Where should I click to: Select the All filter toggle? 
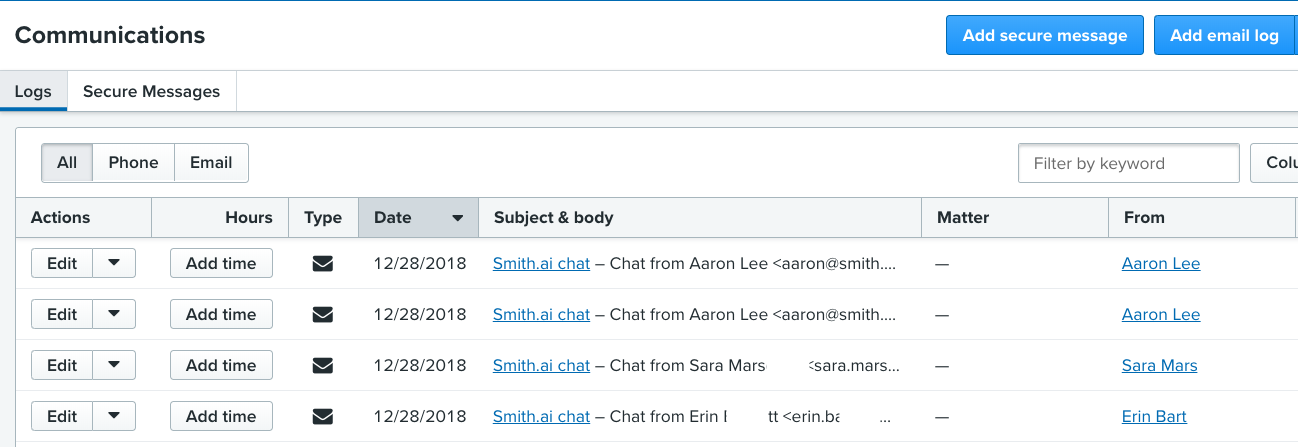pyautogui.click(x=67, y=163)
